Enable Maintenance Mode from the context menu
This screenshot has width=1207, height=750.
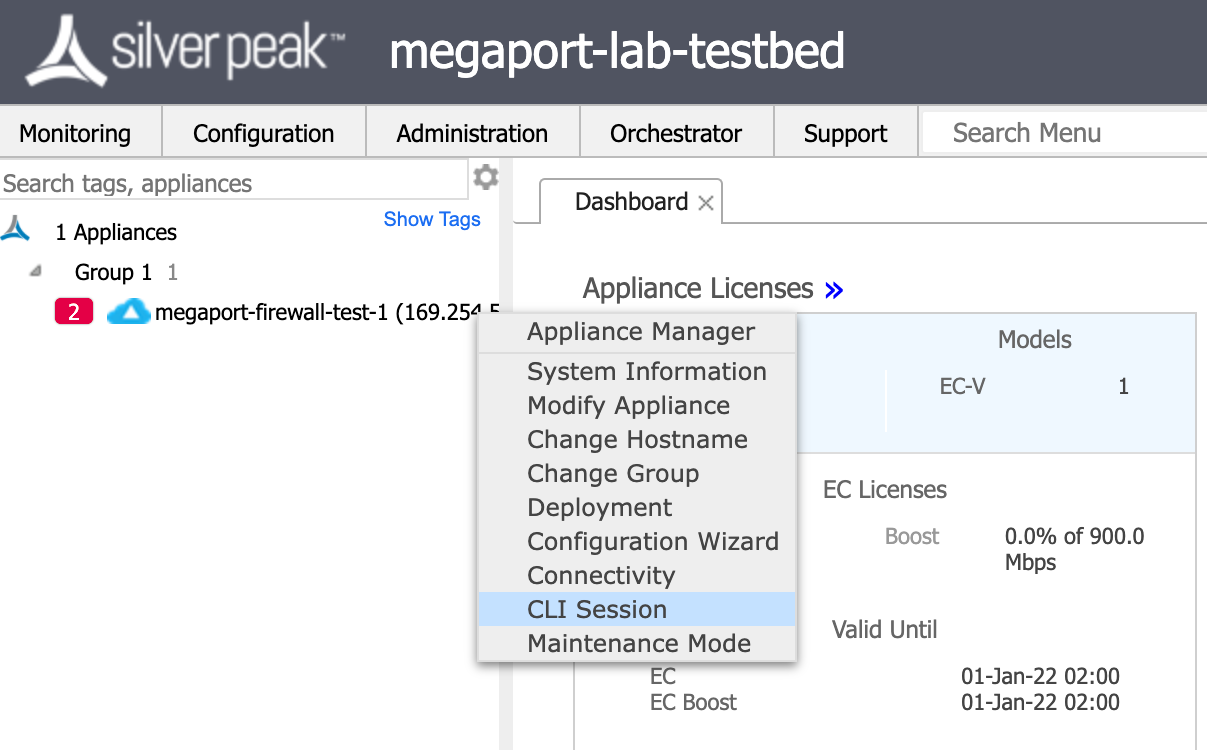click(x=638, y=643)
